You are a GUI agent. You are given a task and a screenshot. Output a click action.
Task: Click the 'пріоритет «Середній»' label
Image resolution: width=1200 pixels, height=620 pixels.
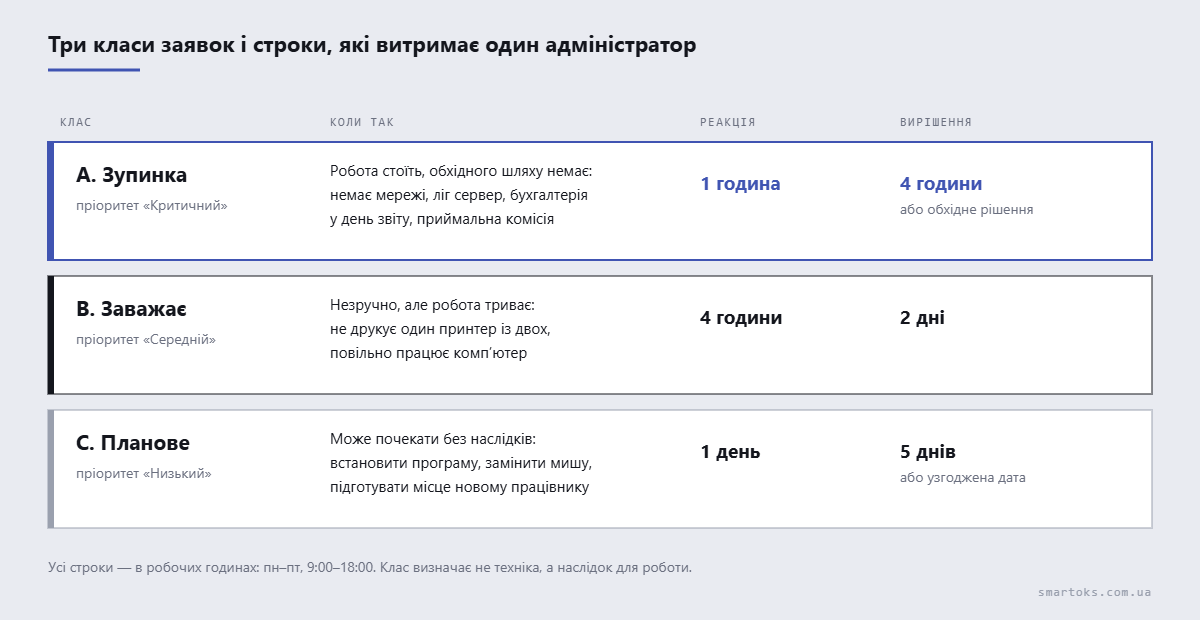click(146, 339)
